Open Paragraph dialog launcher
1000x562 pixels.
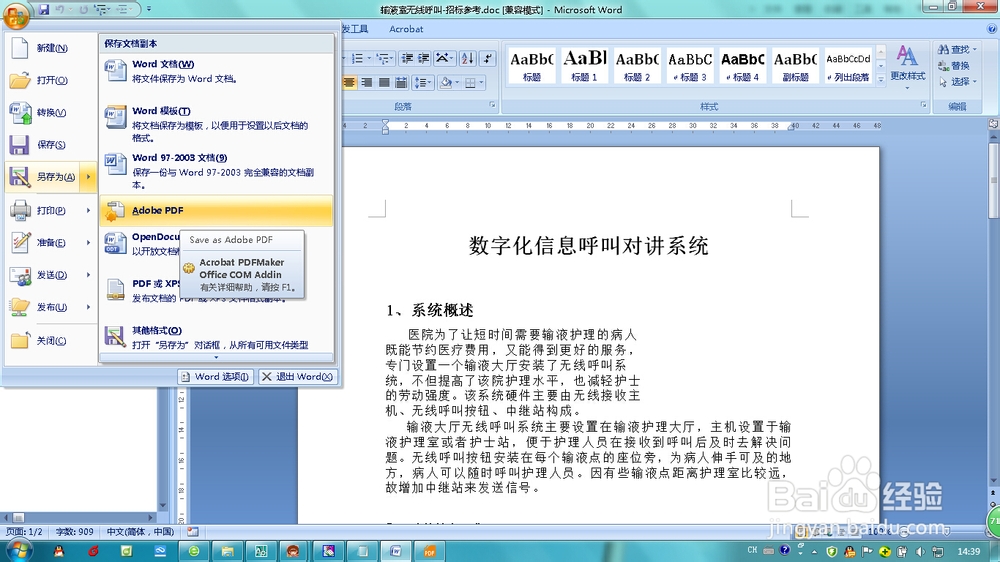[492, 105]
